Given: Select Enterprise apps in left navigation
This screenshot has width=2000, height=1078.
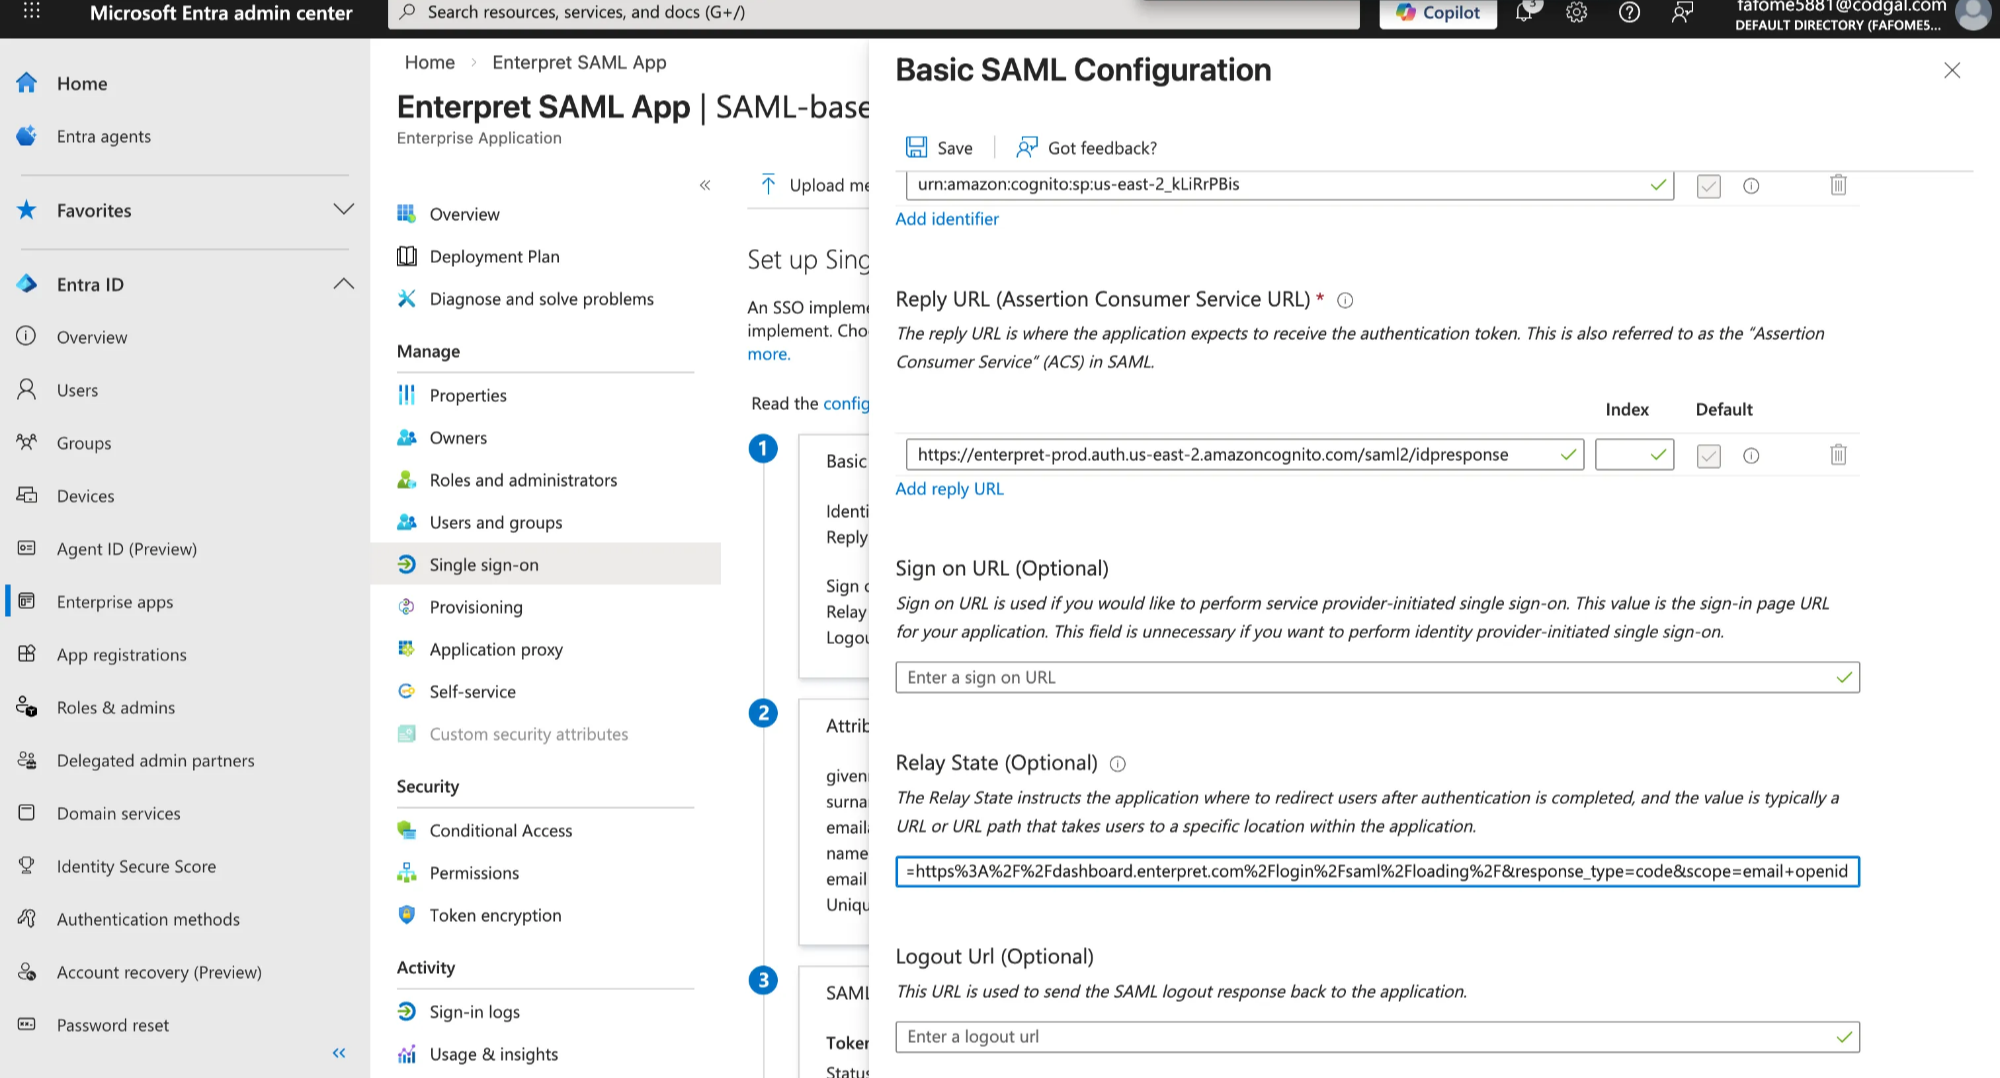Looking at the screenshot, I should (115, 601).
